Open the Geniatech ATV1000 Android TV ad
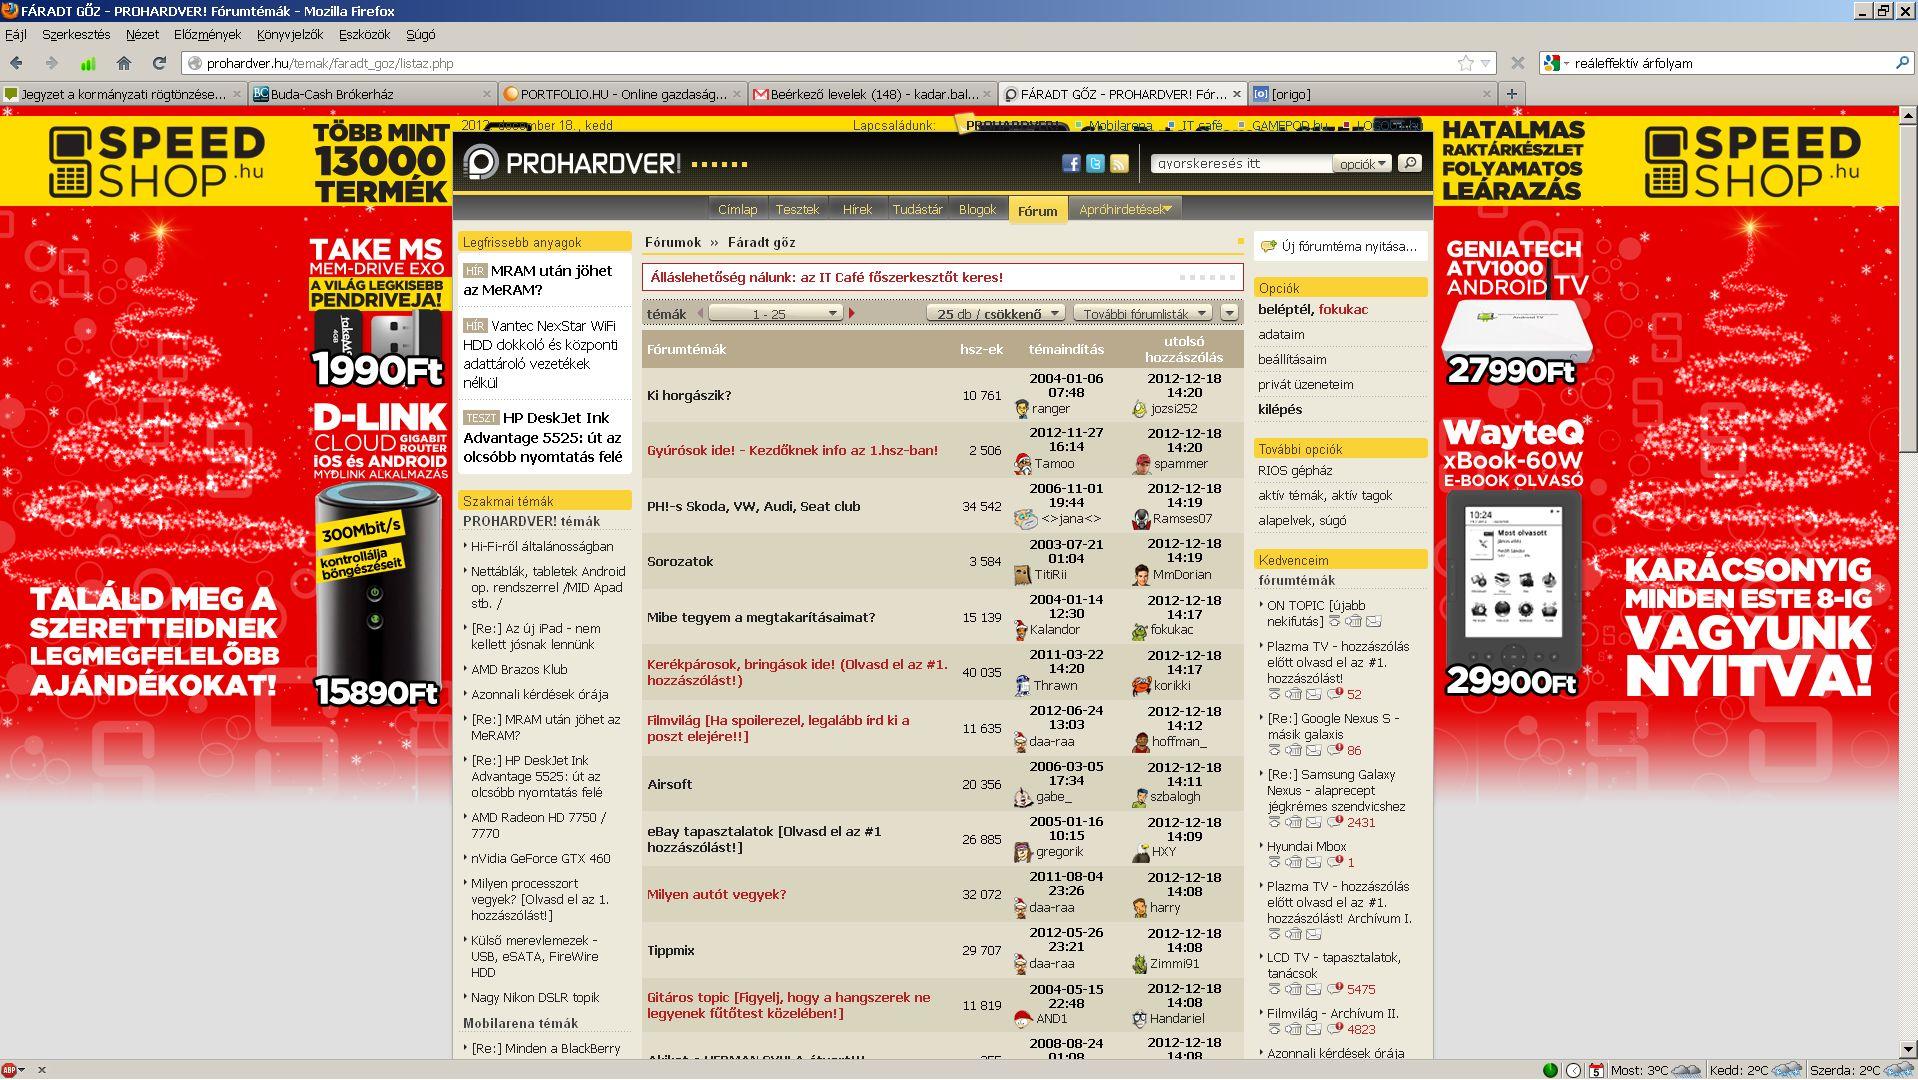 click(1516, 312)
